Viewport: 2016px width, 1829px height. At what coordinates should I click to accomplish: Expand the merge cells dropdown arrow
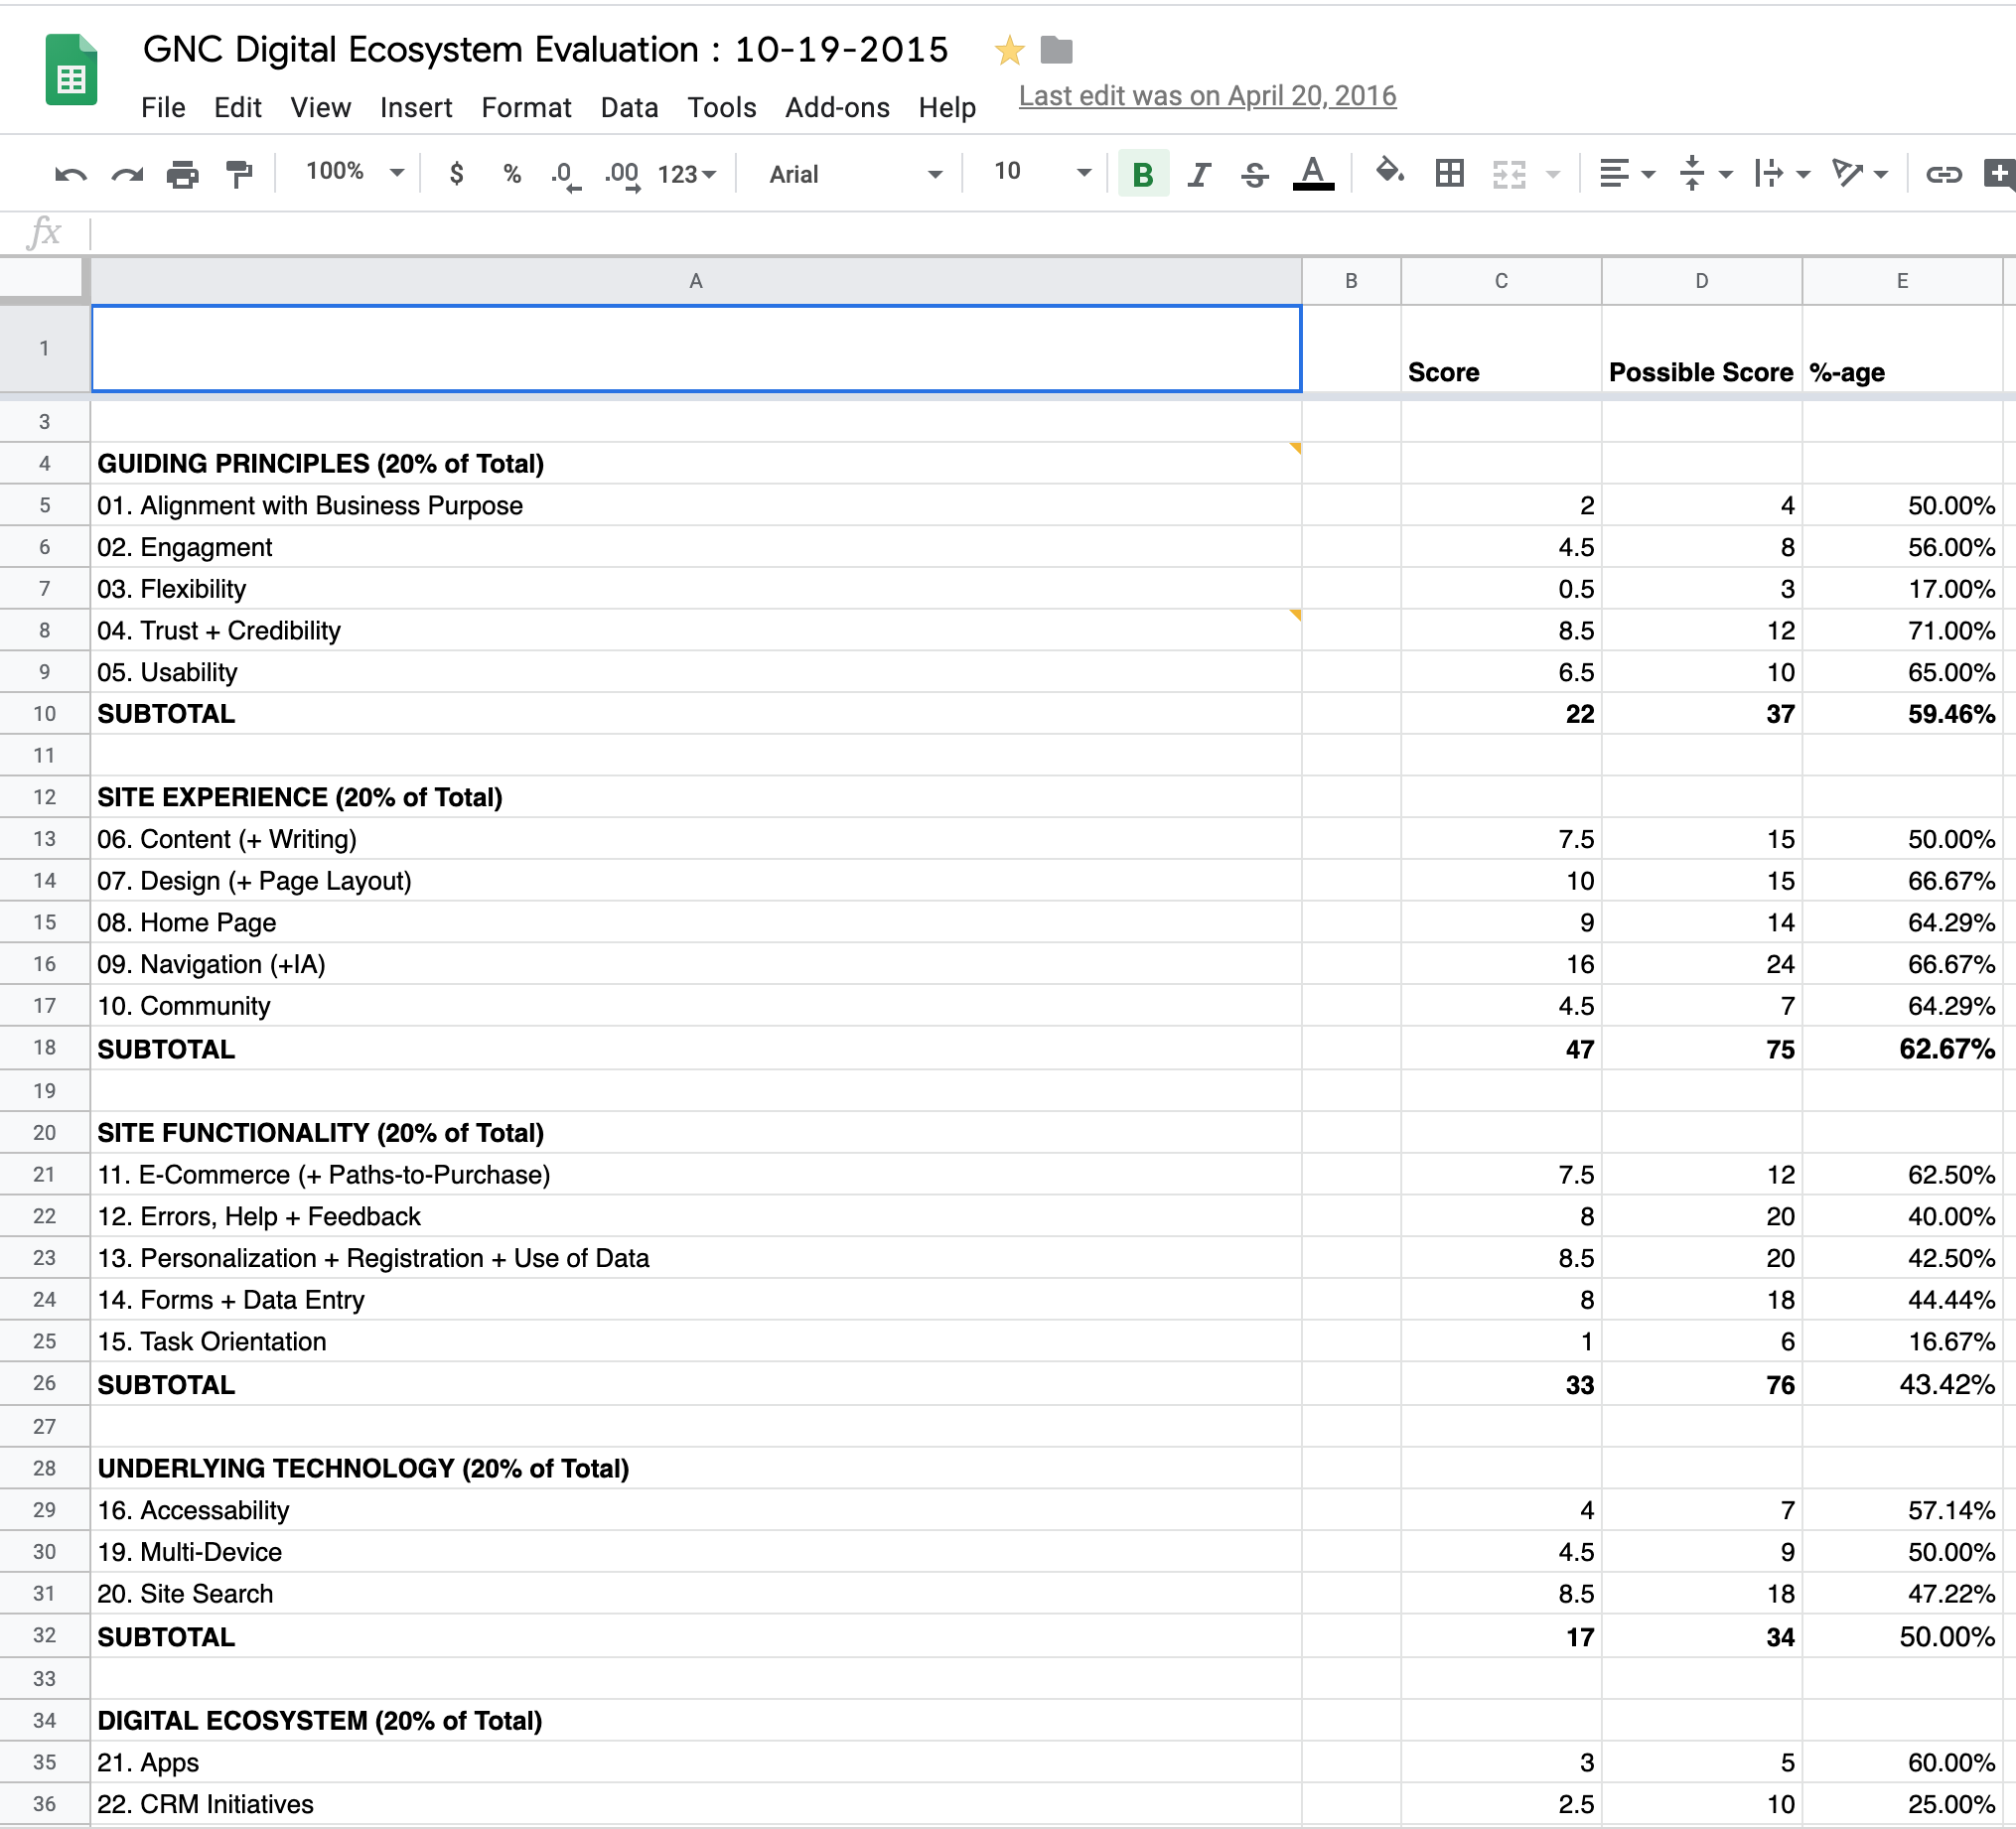tap(1553, 175)
